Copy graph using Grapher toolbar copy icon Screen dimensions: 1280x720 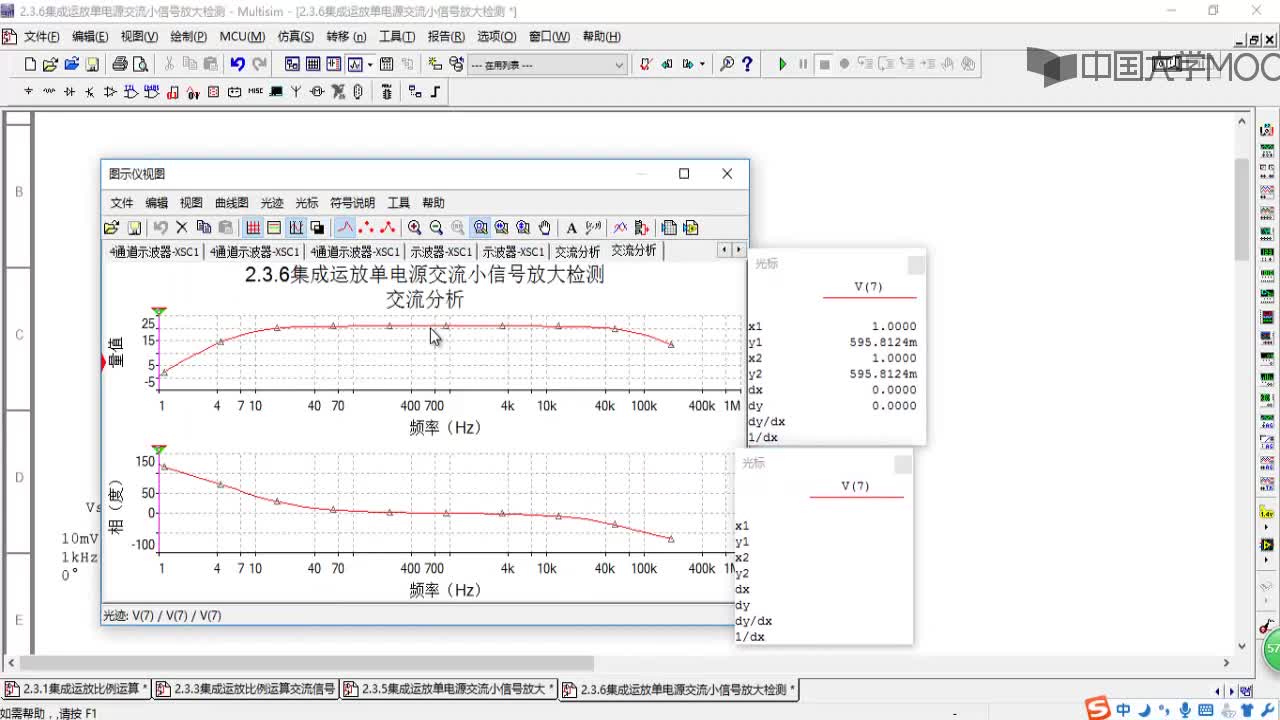[204, 228]
